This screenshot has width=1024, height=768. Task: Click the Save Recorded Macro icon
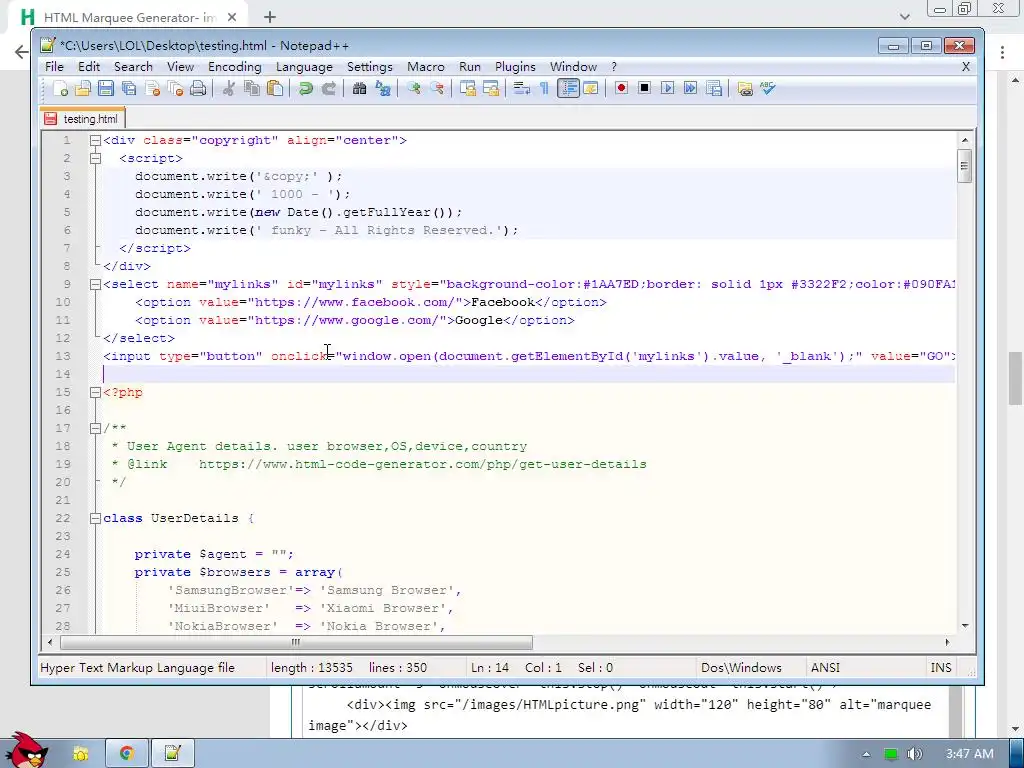click(x=714, y=88)
